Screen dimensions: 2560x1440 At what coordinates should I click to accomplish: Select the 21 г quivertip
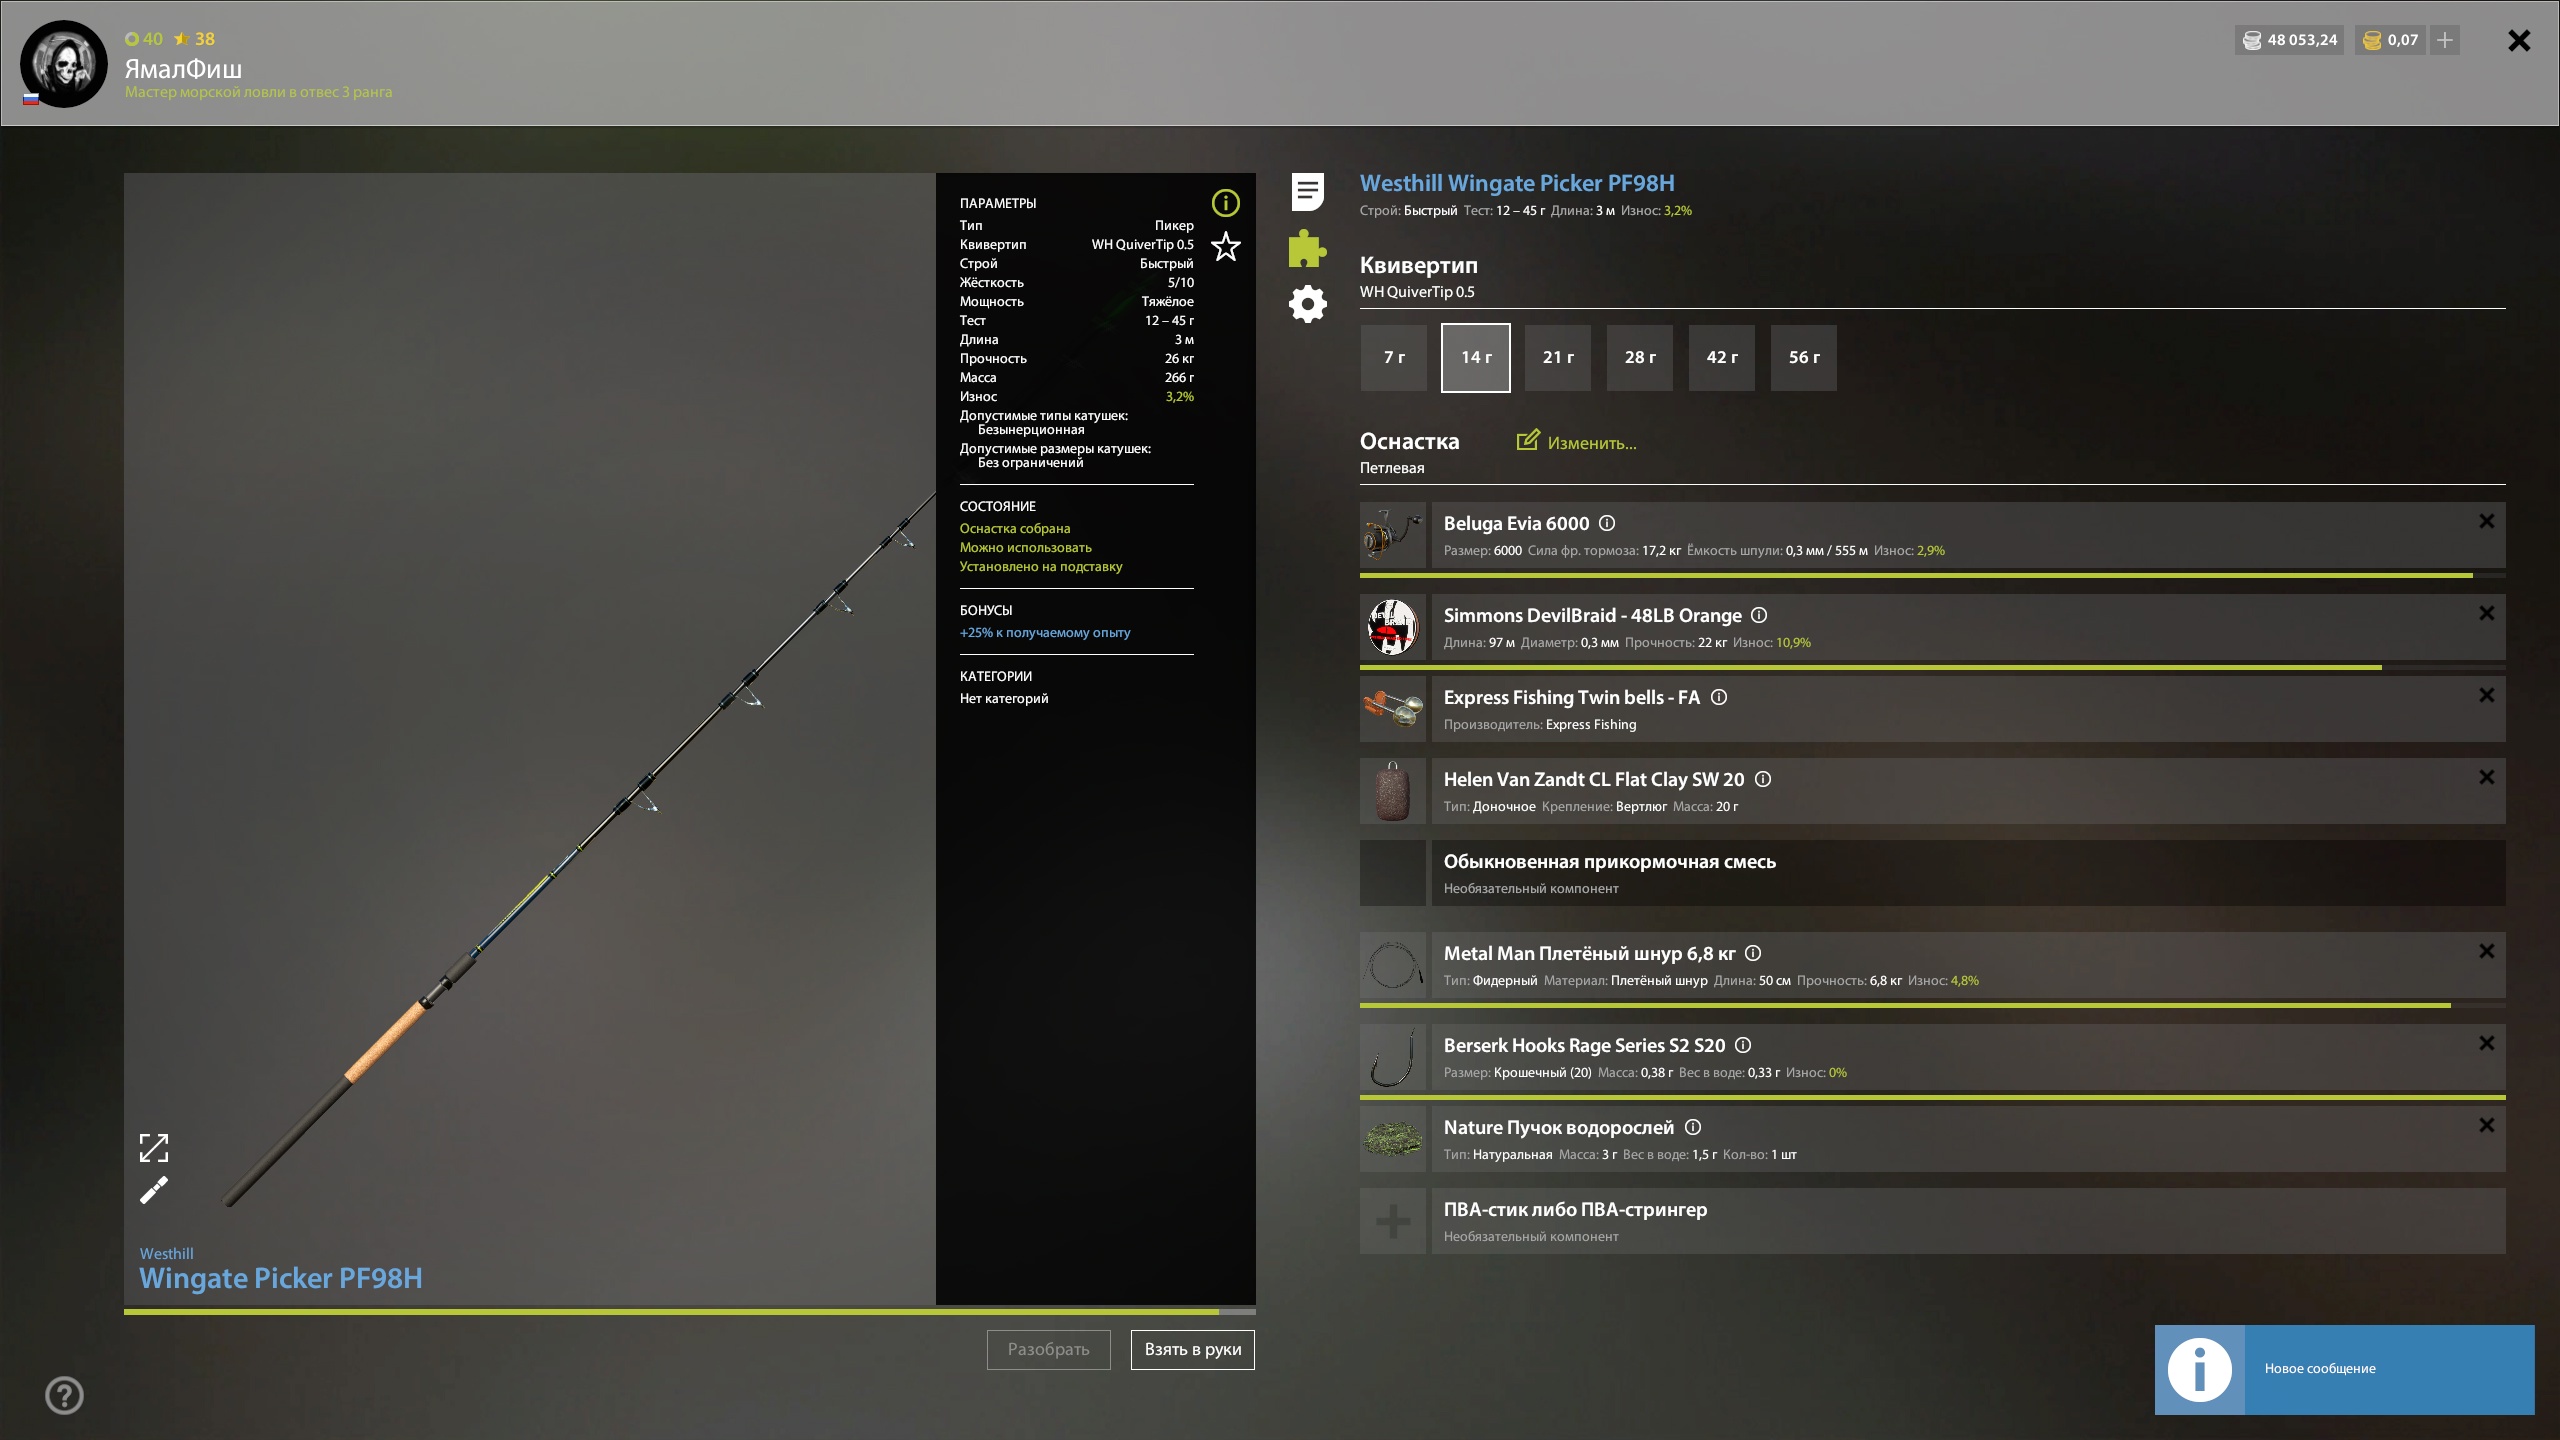pyautogui.click(x=1558, y=358)
